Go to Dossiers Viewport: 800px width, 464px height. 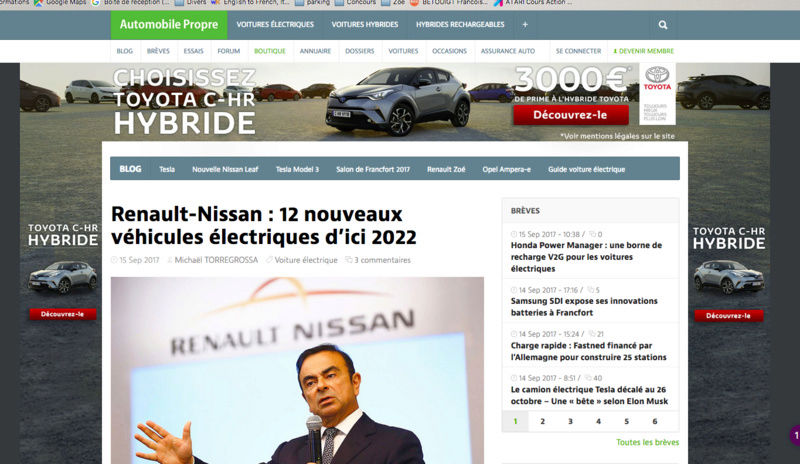360,51
